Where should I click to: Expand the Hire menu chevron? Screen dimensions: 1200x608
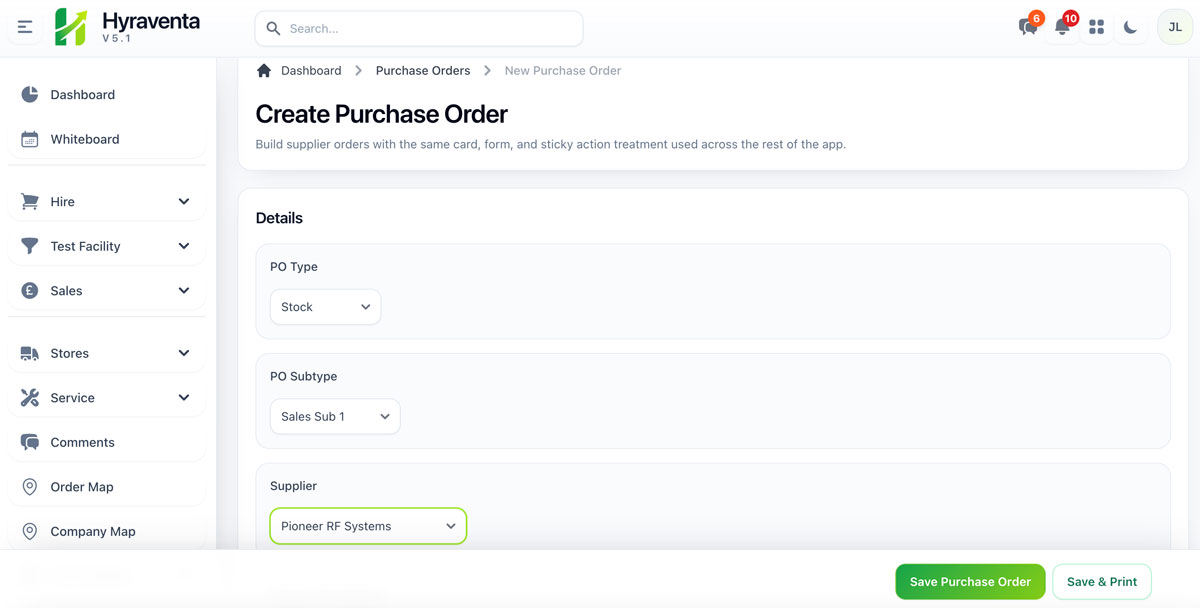184,202
